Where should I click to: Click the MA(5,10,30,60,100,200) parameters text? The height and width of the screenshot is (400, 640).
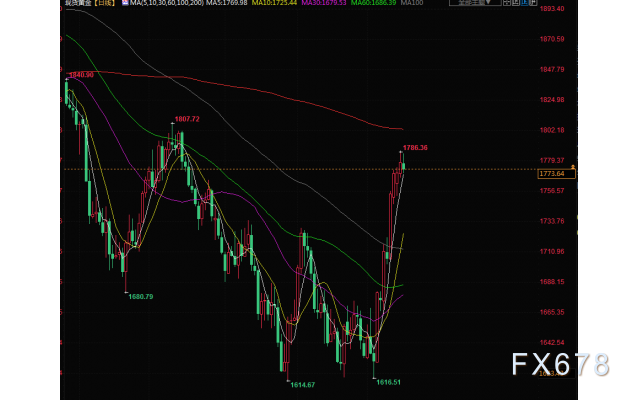click(x=167, y=2)
